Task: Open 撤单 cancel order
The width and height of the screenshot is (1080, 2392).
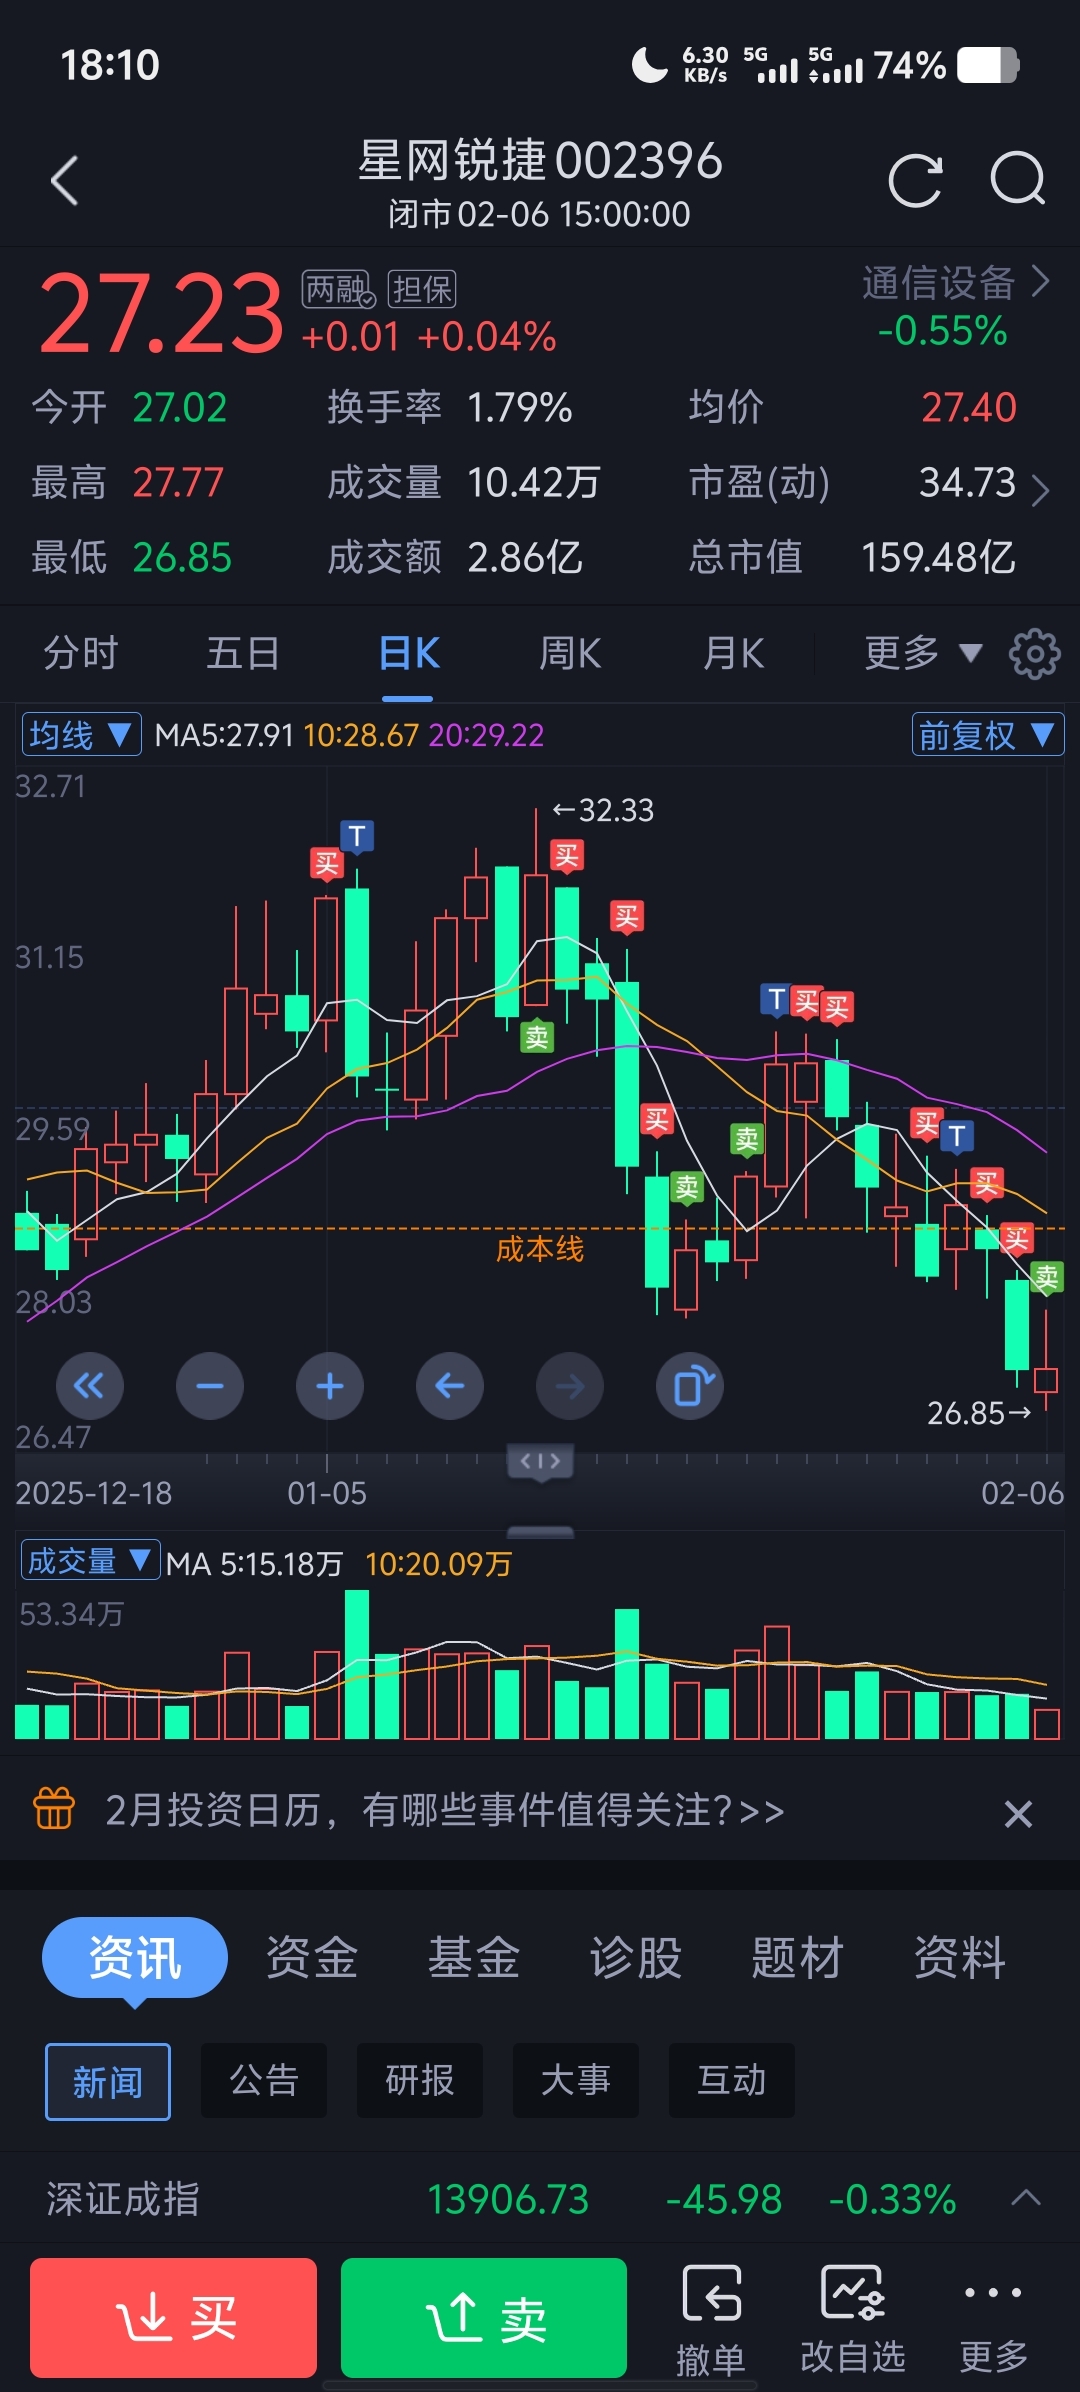Action: [x=711, y=2320]
